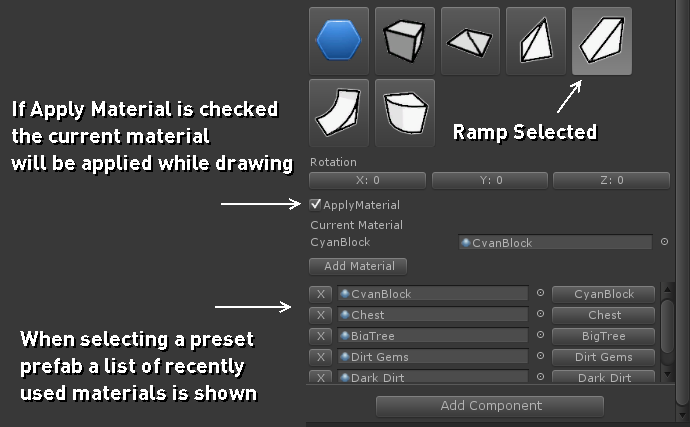Click object picker circle beside Current Material field
This screenshot has width=690, height=427.
tap(662, 242)
